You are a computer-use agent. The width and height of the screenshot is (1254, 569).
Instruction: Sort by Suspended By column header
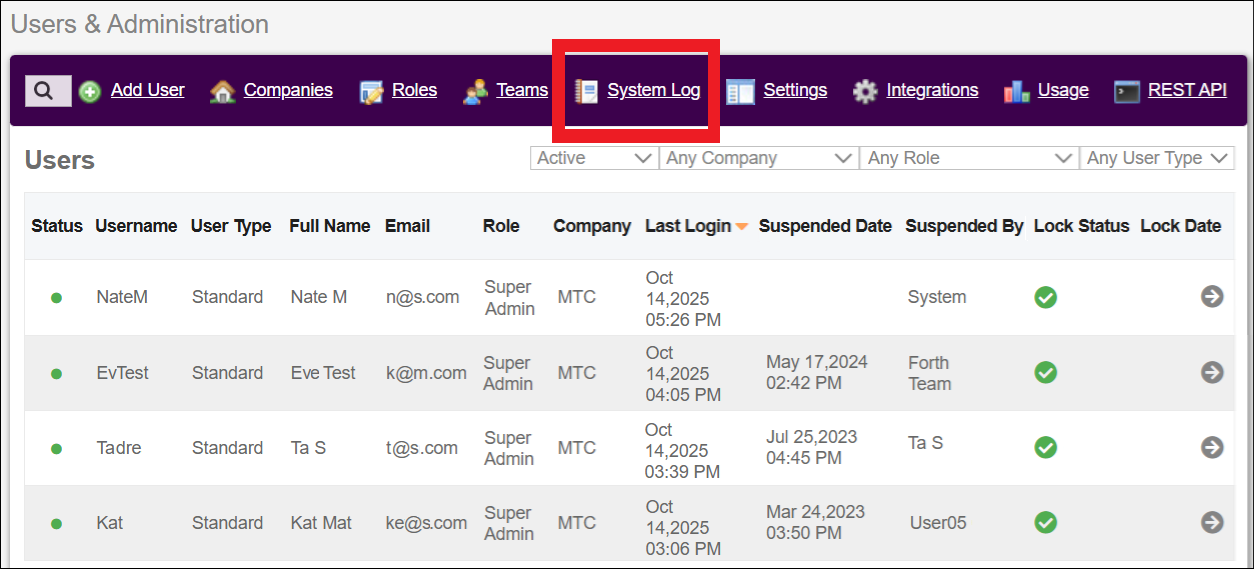[x=964, y=226]
